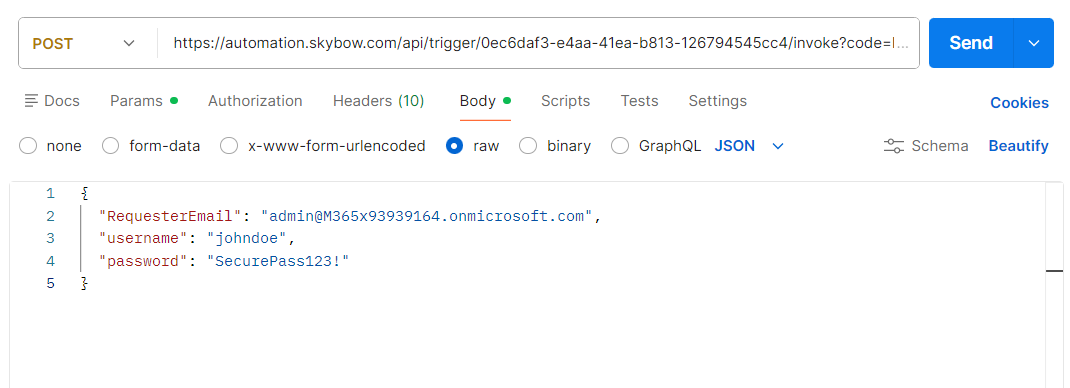The image size is (1070, 388).
Task: Select the form-data radio button
Action: click(x=111, y=146)
